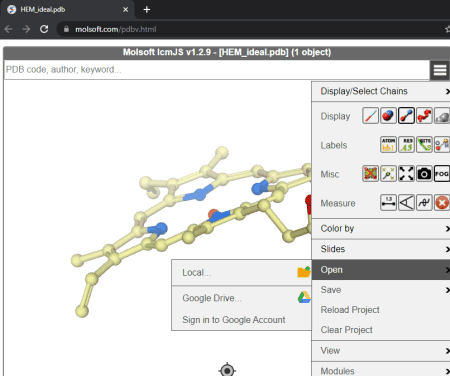Toggle residue labels icon
The image size is (450, 376).
pyautogui.click(x=406, y=145)
